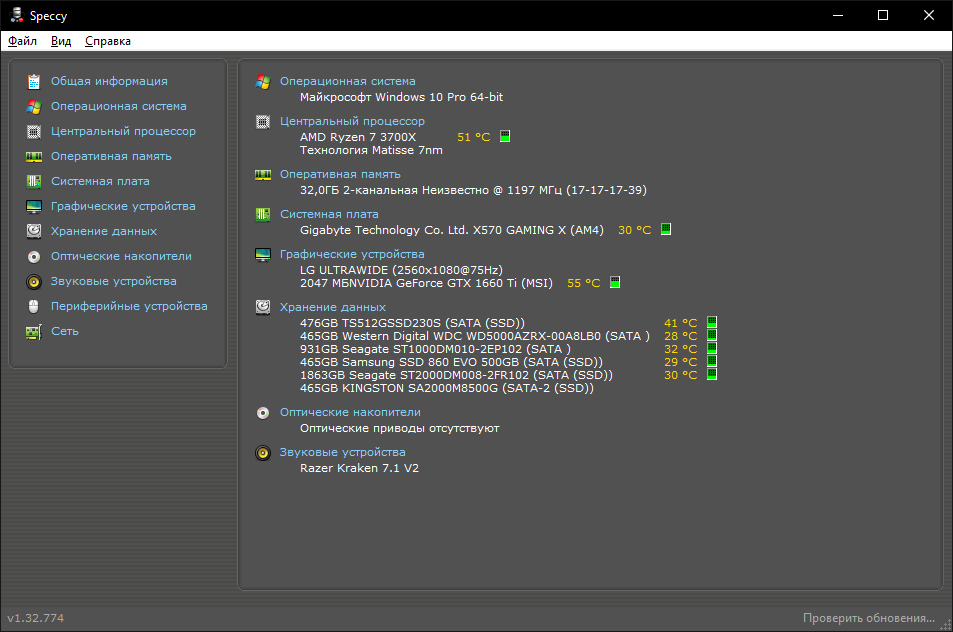Click the green indicator beside GPU 55 °C
This screenshot has width=953, height=632.
click(615, 282)
